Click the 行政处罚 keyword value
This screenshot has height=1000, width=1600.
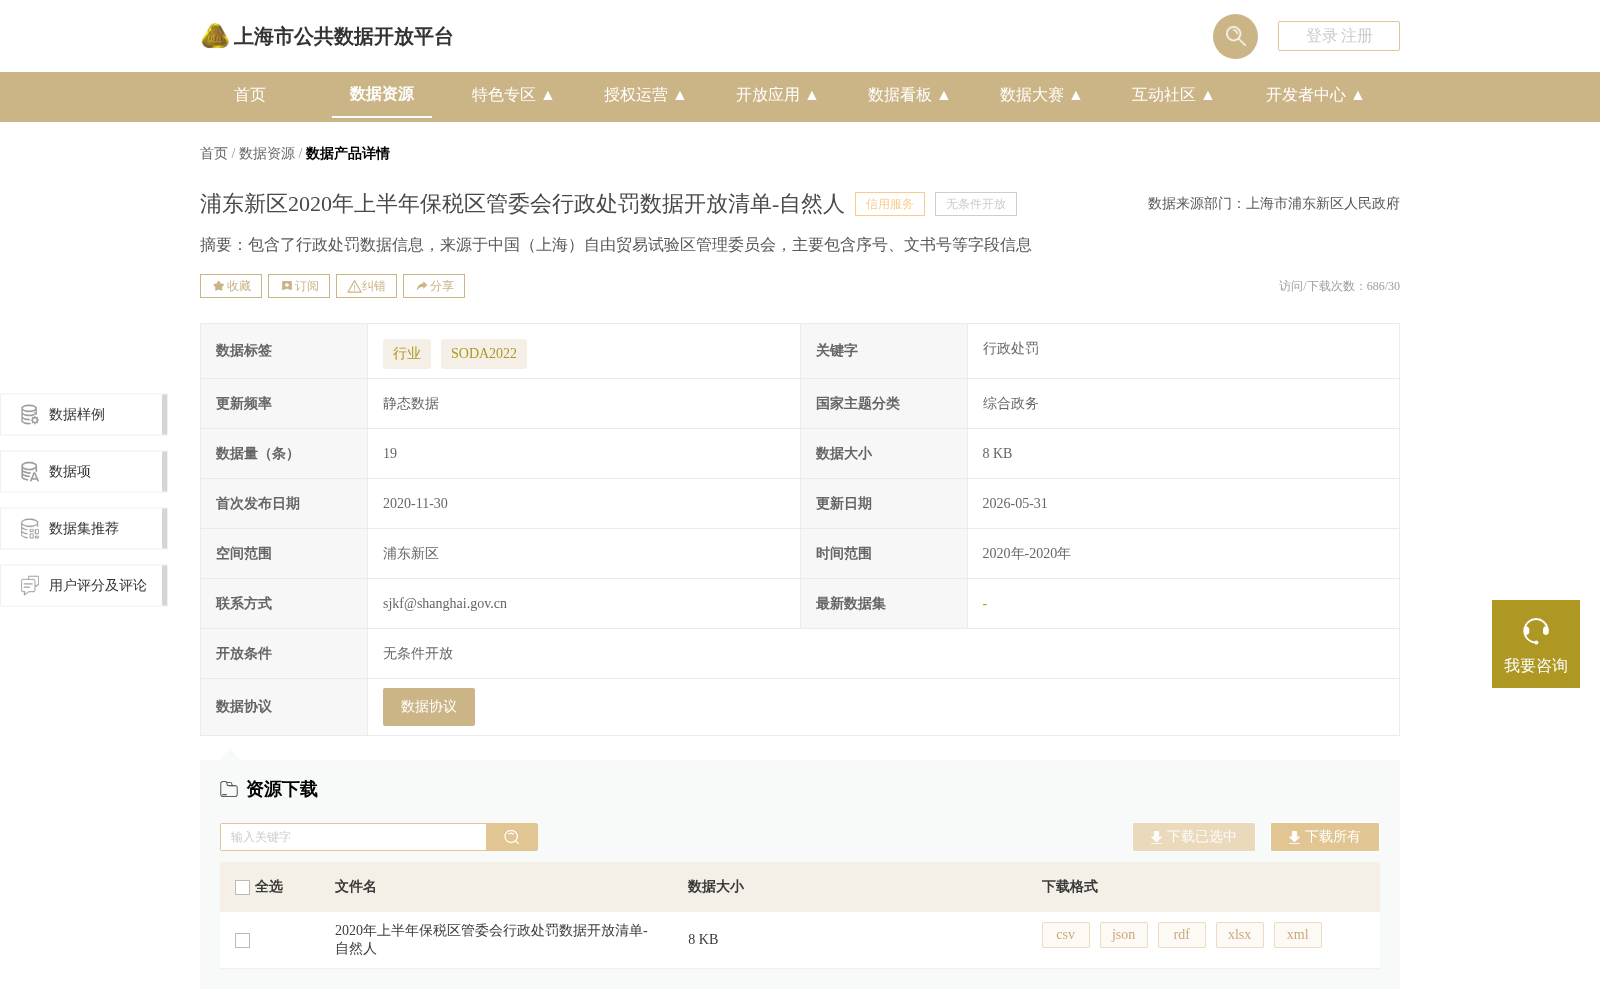tap(1011, 348)
